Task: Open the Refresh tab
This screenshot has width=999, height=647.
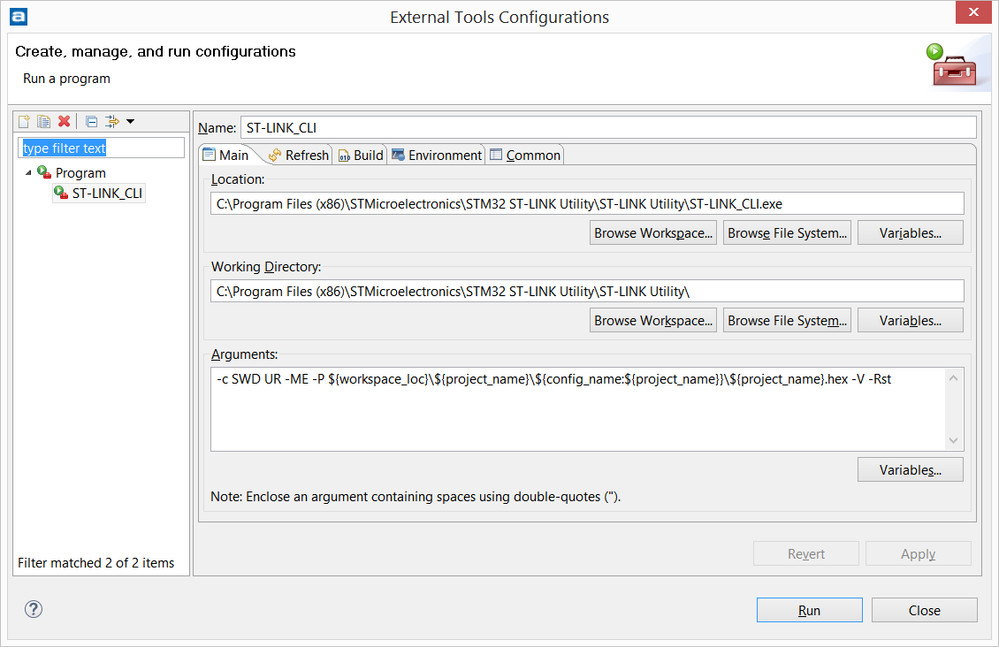Action: [x=299, y=155]
